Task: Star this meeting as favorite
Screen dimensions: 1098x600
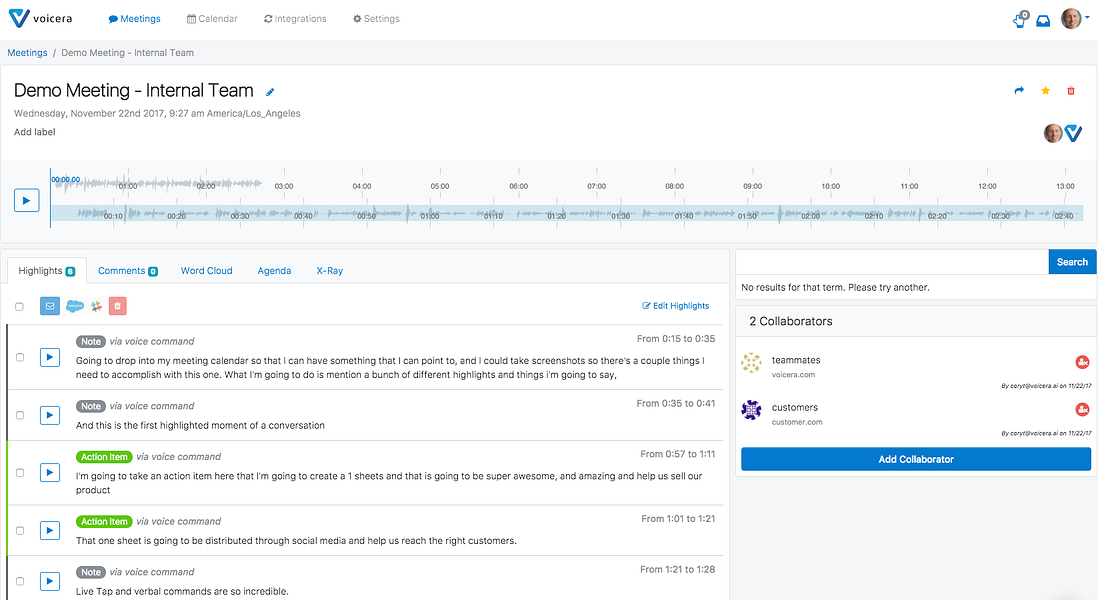Action: [1045, 90]
